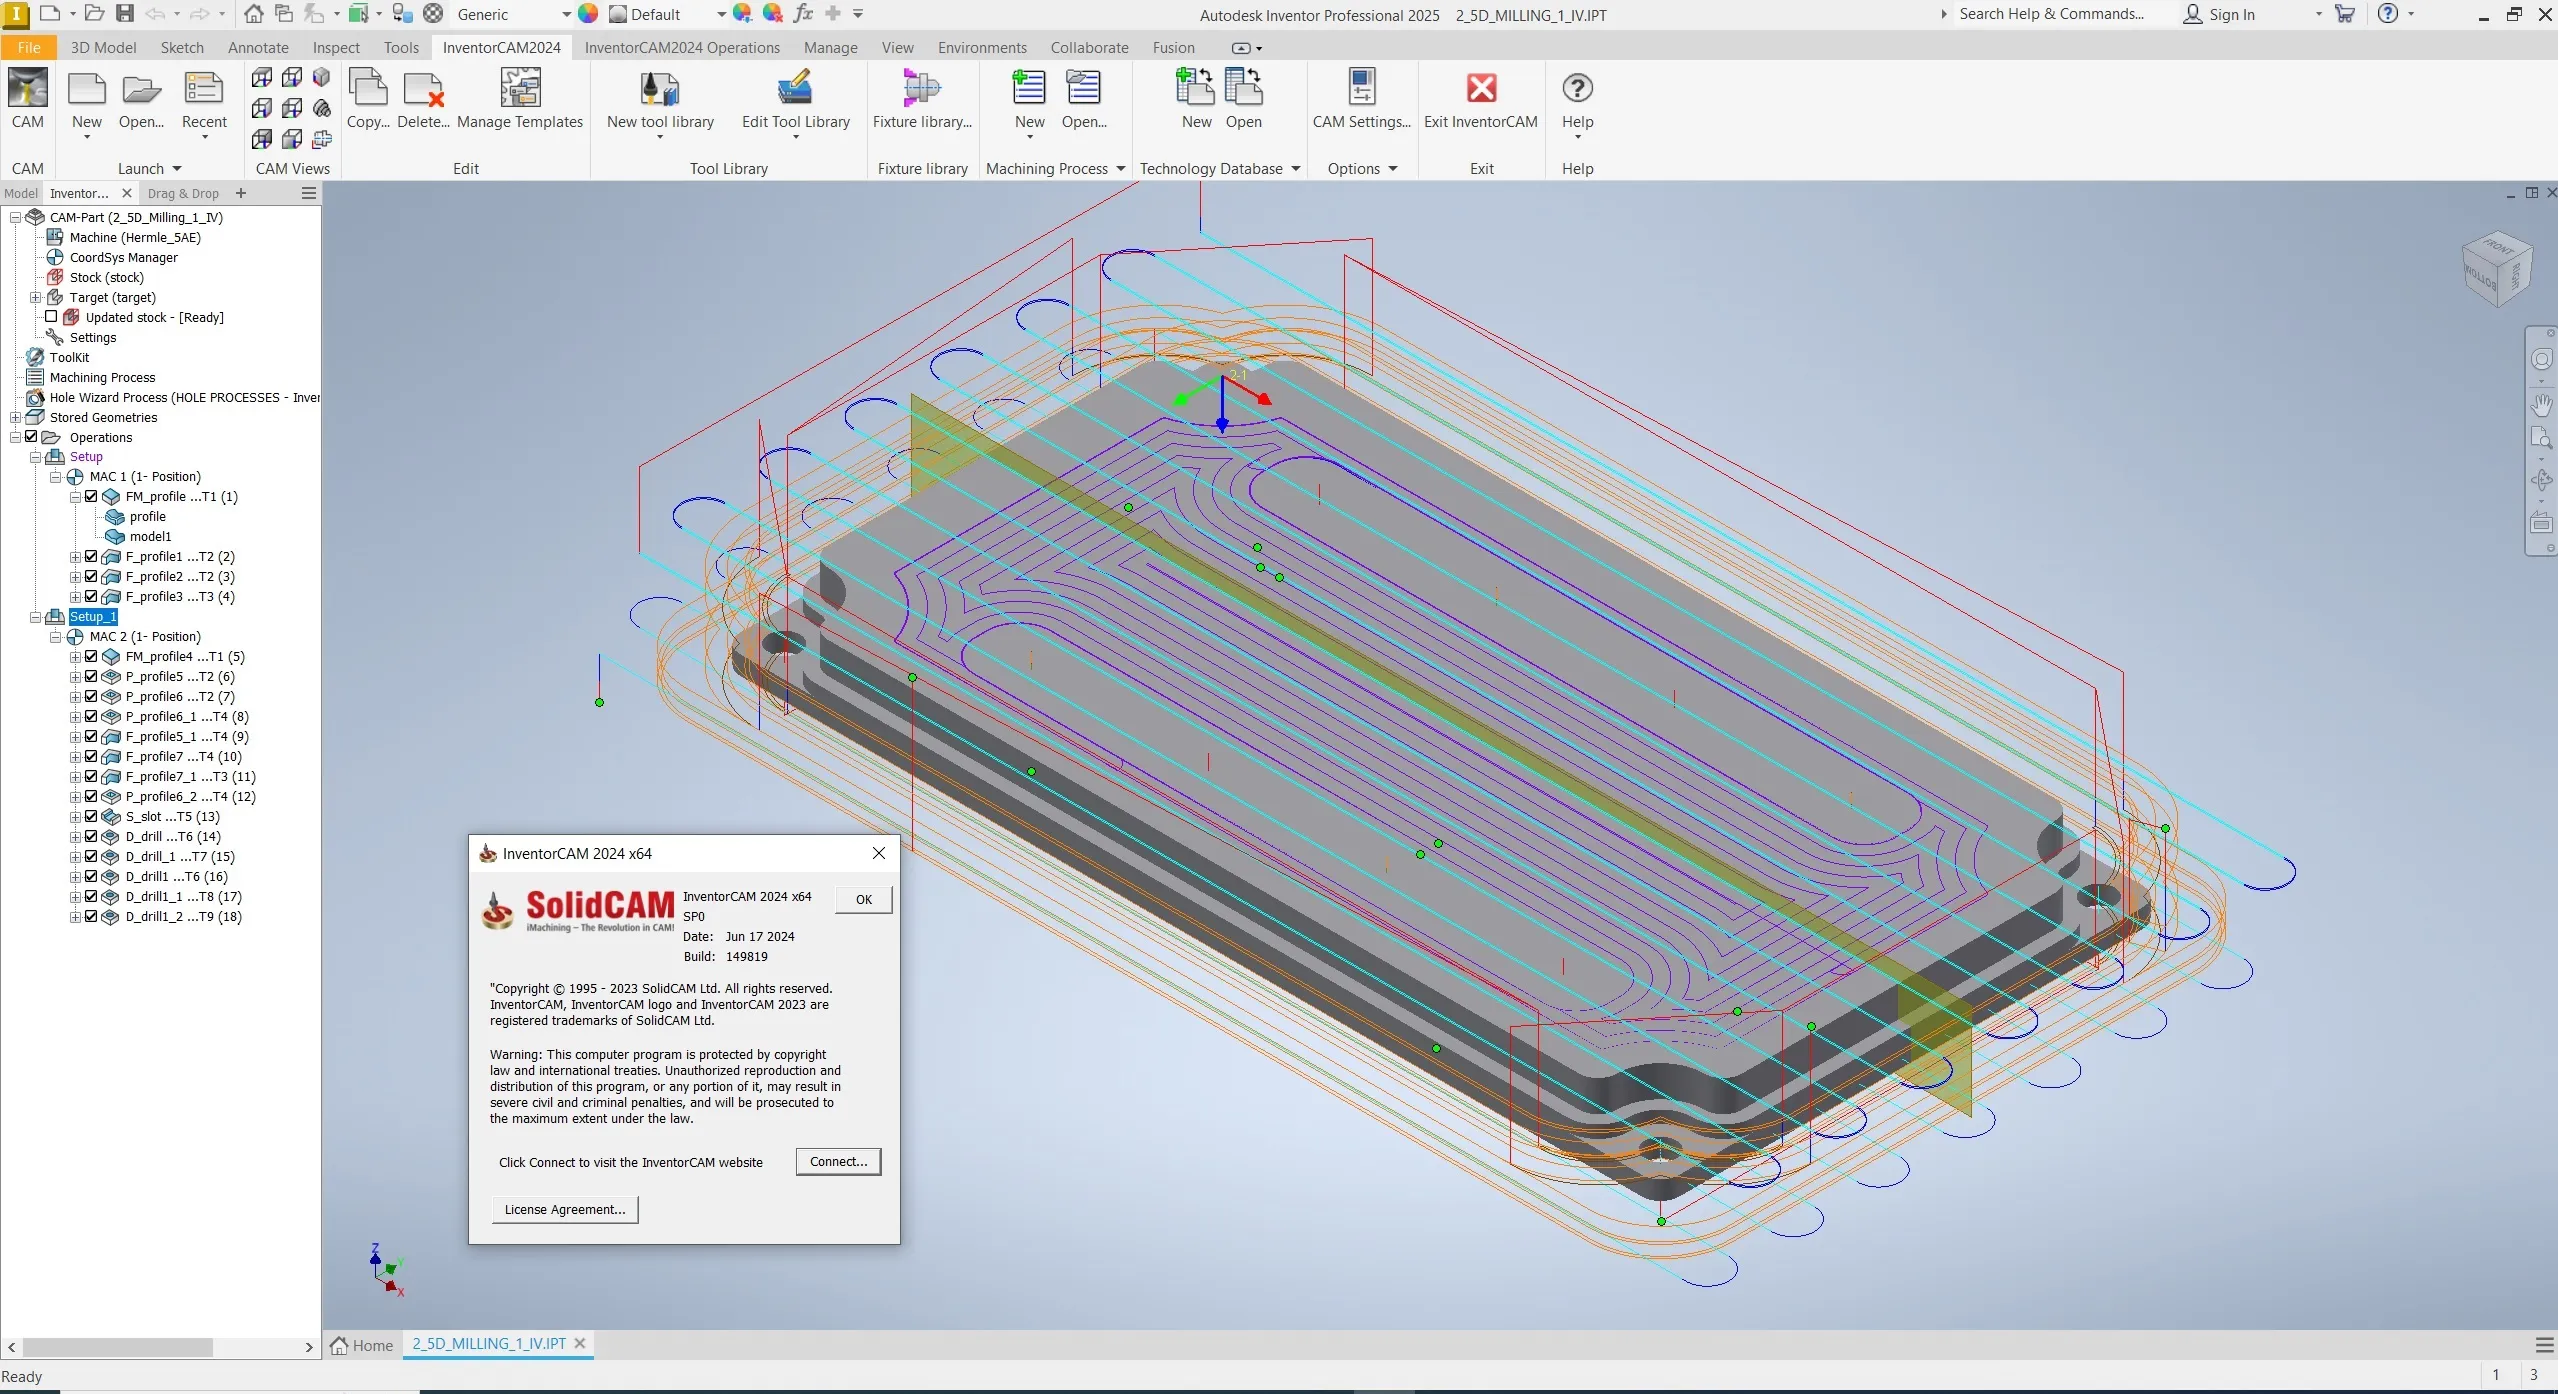The height and width of the screenshot is (1394, 2558).
Task: Click the License Agreement... button
Action: 564,1209
